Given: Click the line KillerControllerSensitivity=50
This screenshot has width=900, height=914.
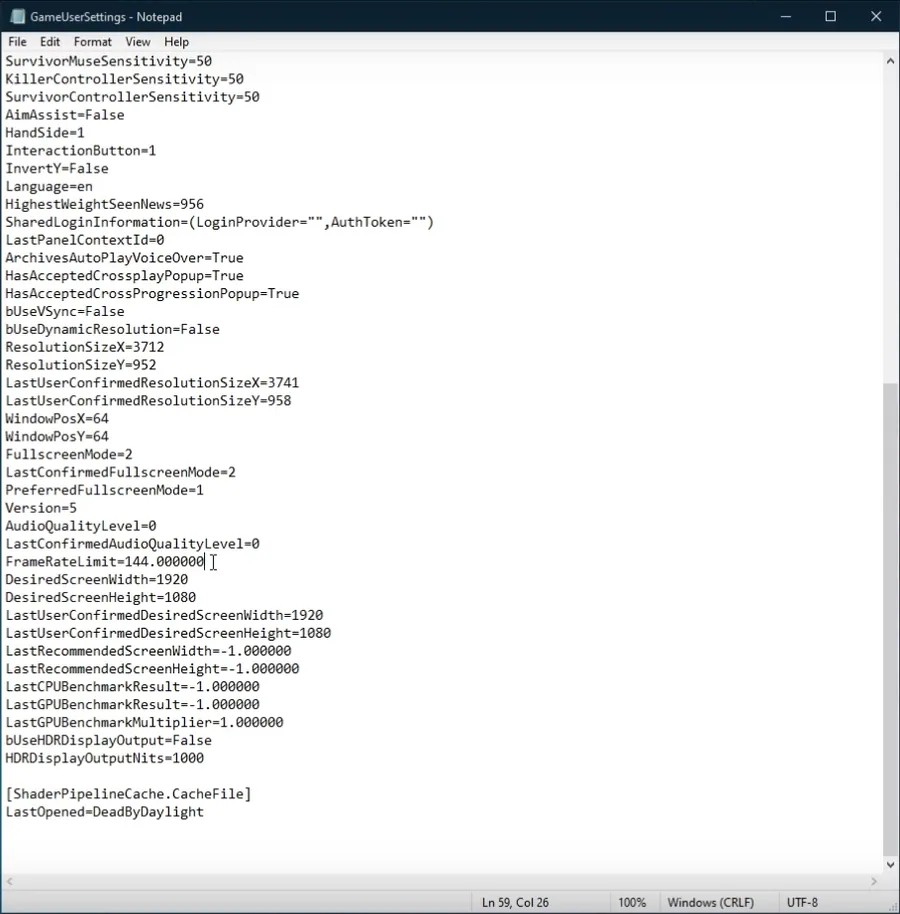Looking at the screenshot, I should pos(124,79).
